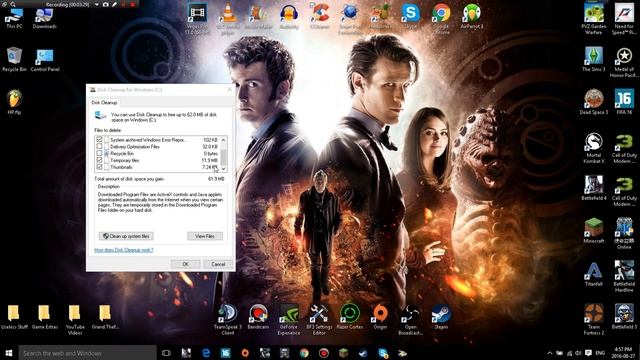Select Battlefield 3 desktop icon

(x=624, y=317)
